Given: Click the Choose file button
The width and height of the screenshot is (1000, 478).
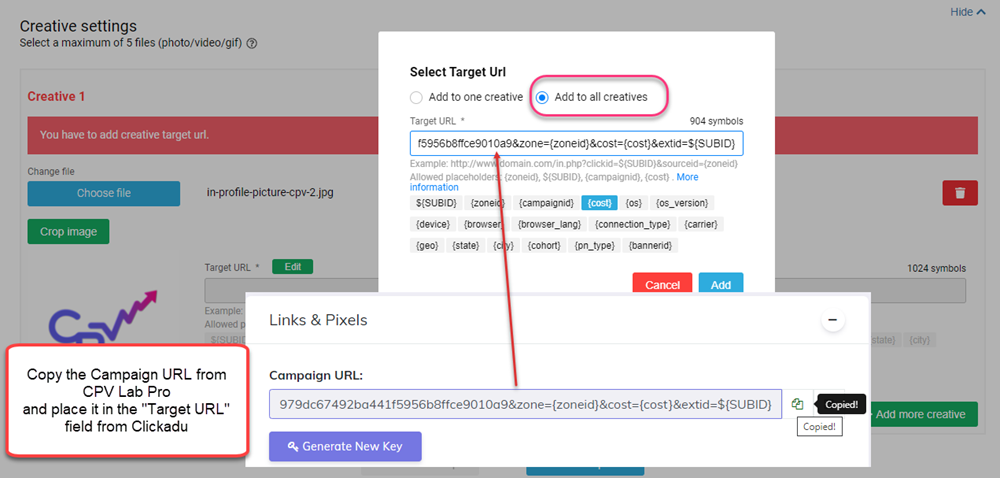Looking at the screenshot, I should [x=103, y=193].
